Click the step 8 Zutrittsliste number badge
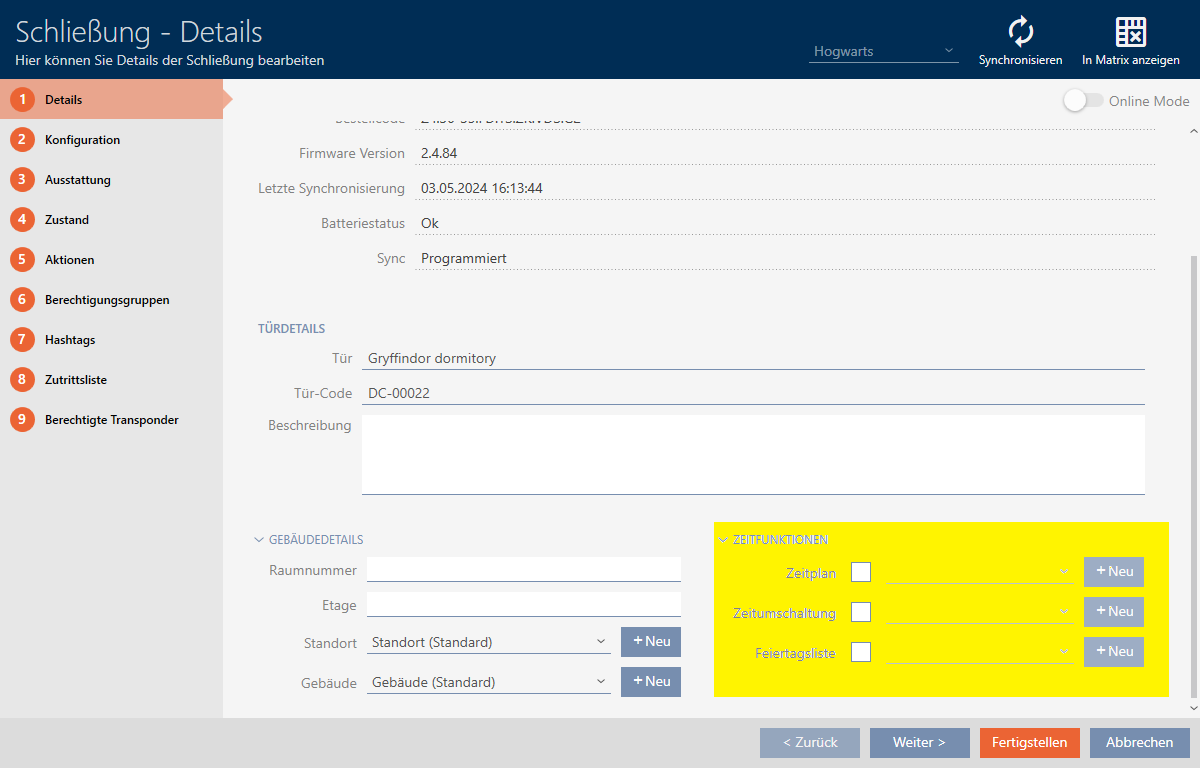 point(22,380)
